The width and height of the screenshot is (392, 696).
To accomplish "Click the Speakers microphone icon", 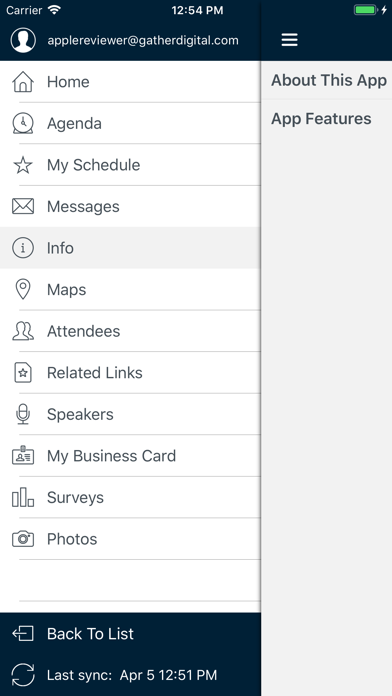I will point(23,414).
